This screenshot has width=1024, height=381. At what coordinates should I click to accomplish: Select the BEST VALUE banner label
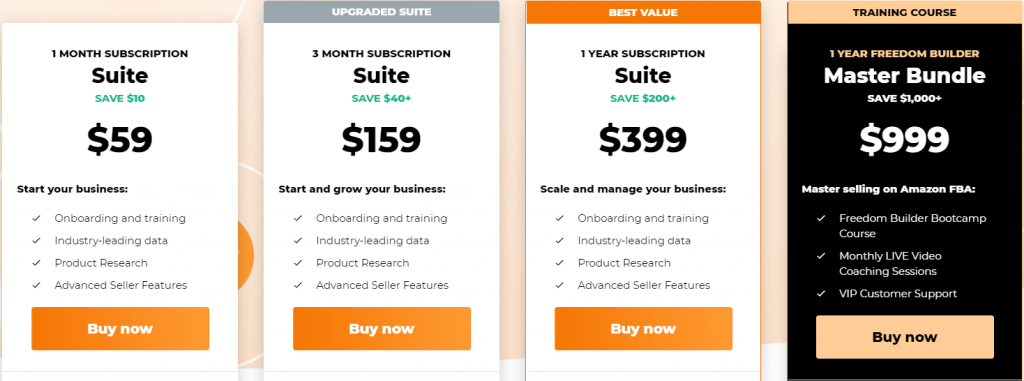[643, 12]
